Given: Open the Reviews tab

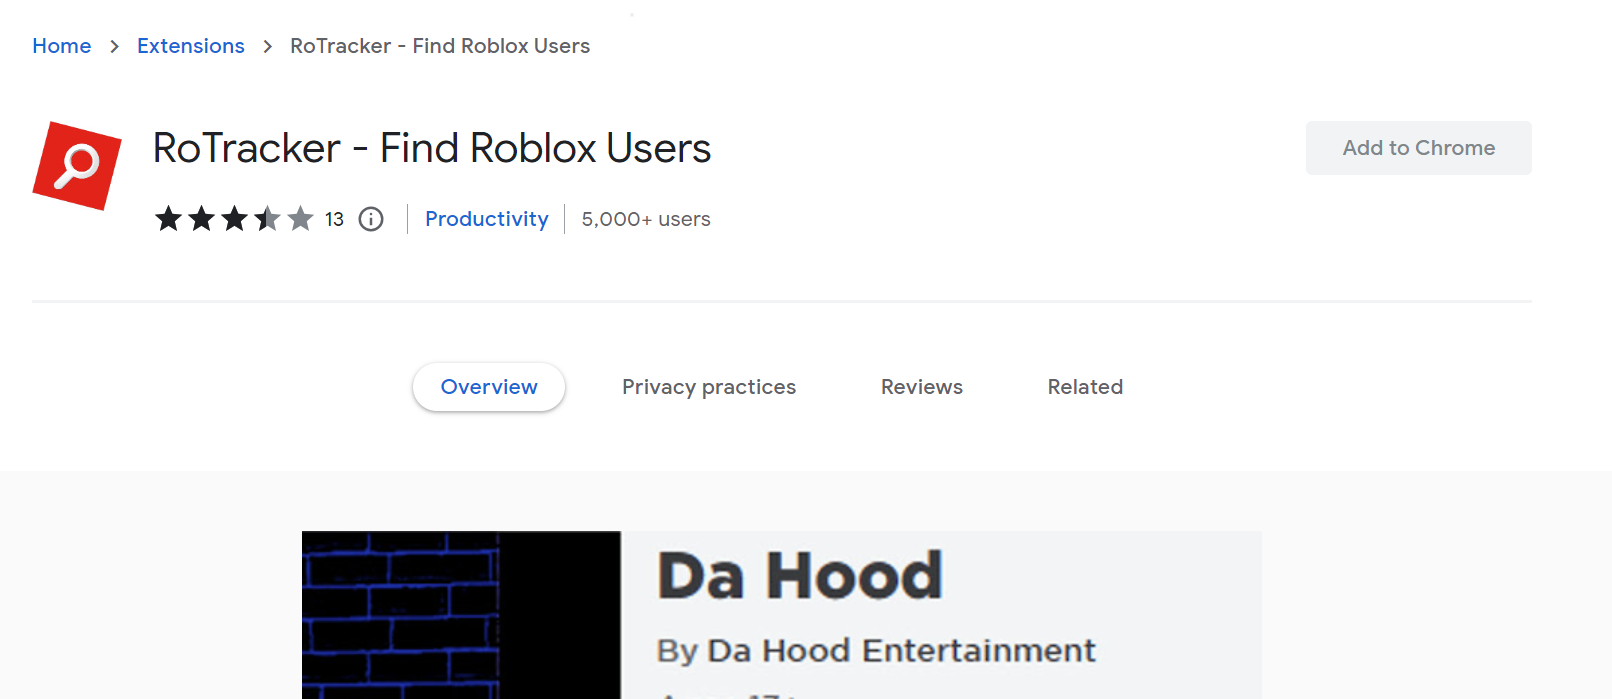Looking at the screenshot, I should coord(922,387).
